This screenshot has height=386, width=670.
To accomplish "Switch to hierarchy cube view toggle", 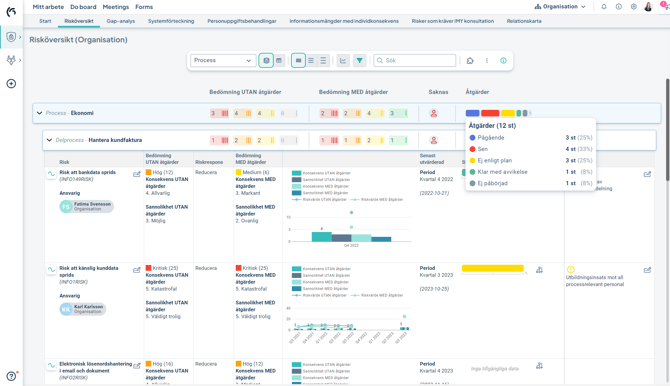I will [x=266, y=61].
